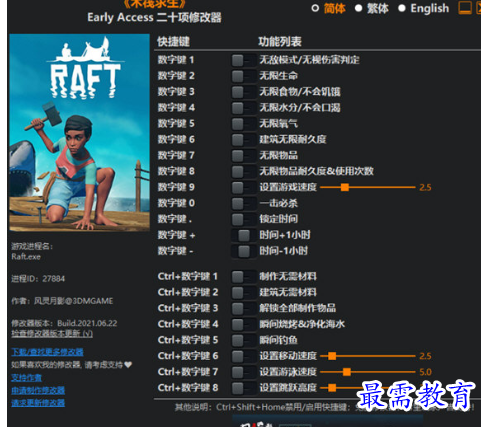Toggle 锁定时间 switch
The height and width of the screenshot is (427, 481).
[244, 219]
